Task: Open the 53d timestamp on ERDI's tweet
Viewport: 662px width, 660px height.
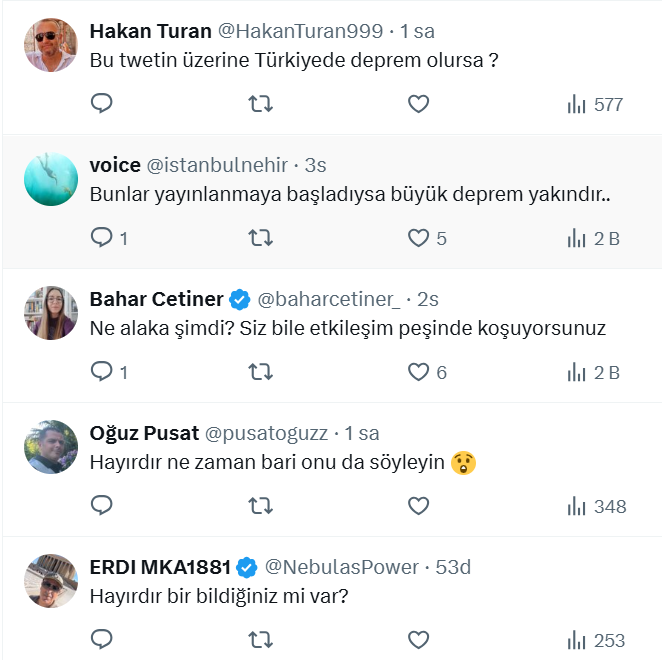Action: click(453, 567)
